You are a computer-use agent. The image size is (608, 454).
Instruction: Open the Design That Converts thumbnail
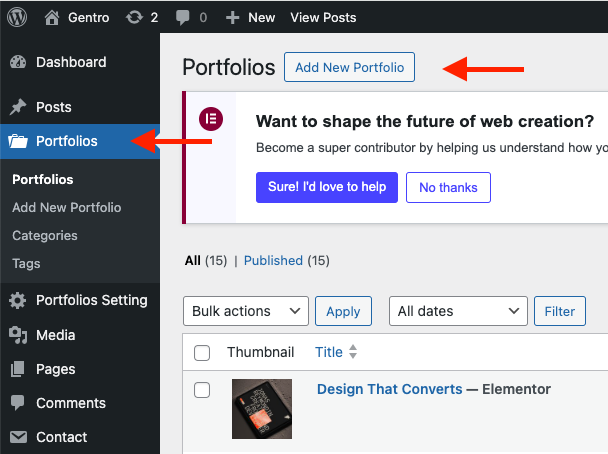262,408
